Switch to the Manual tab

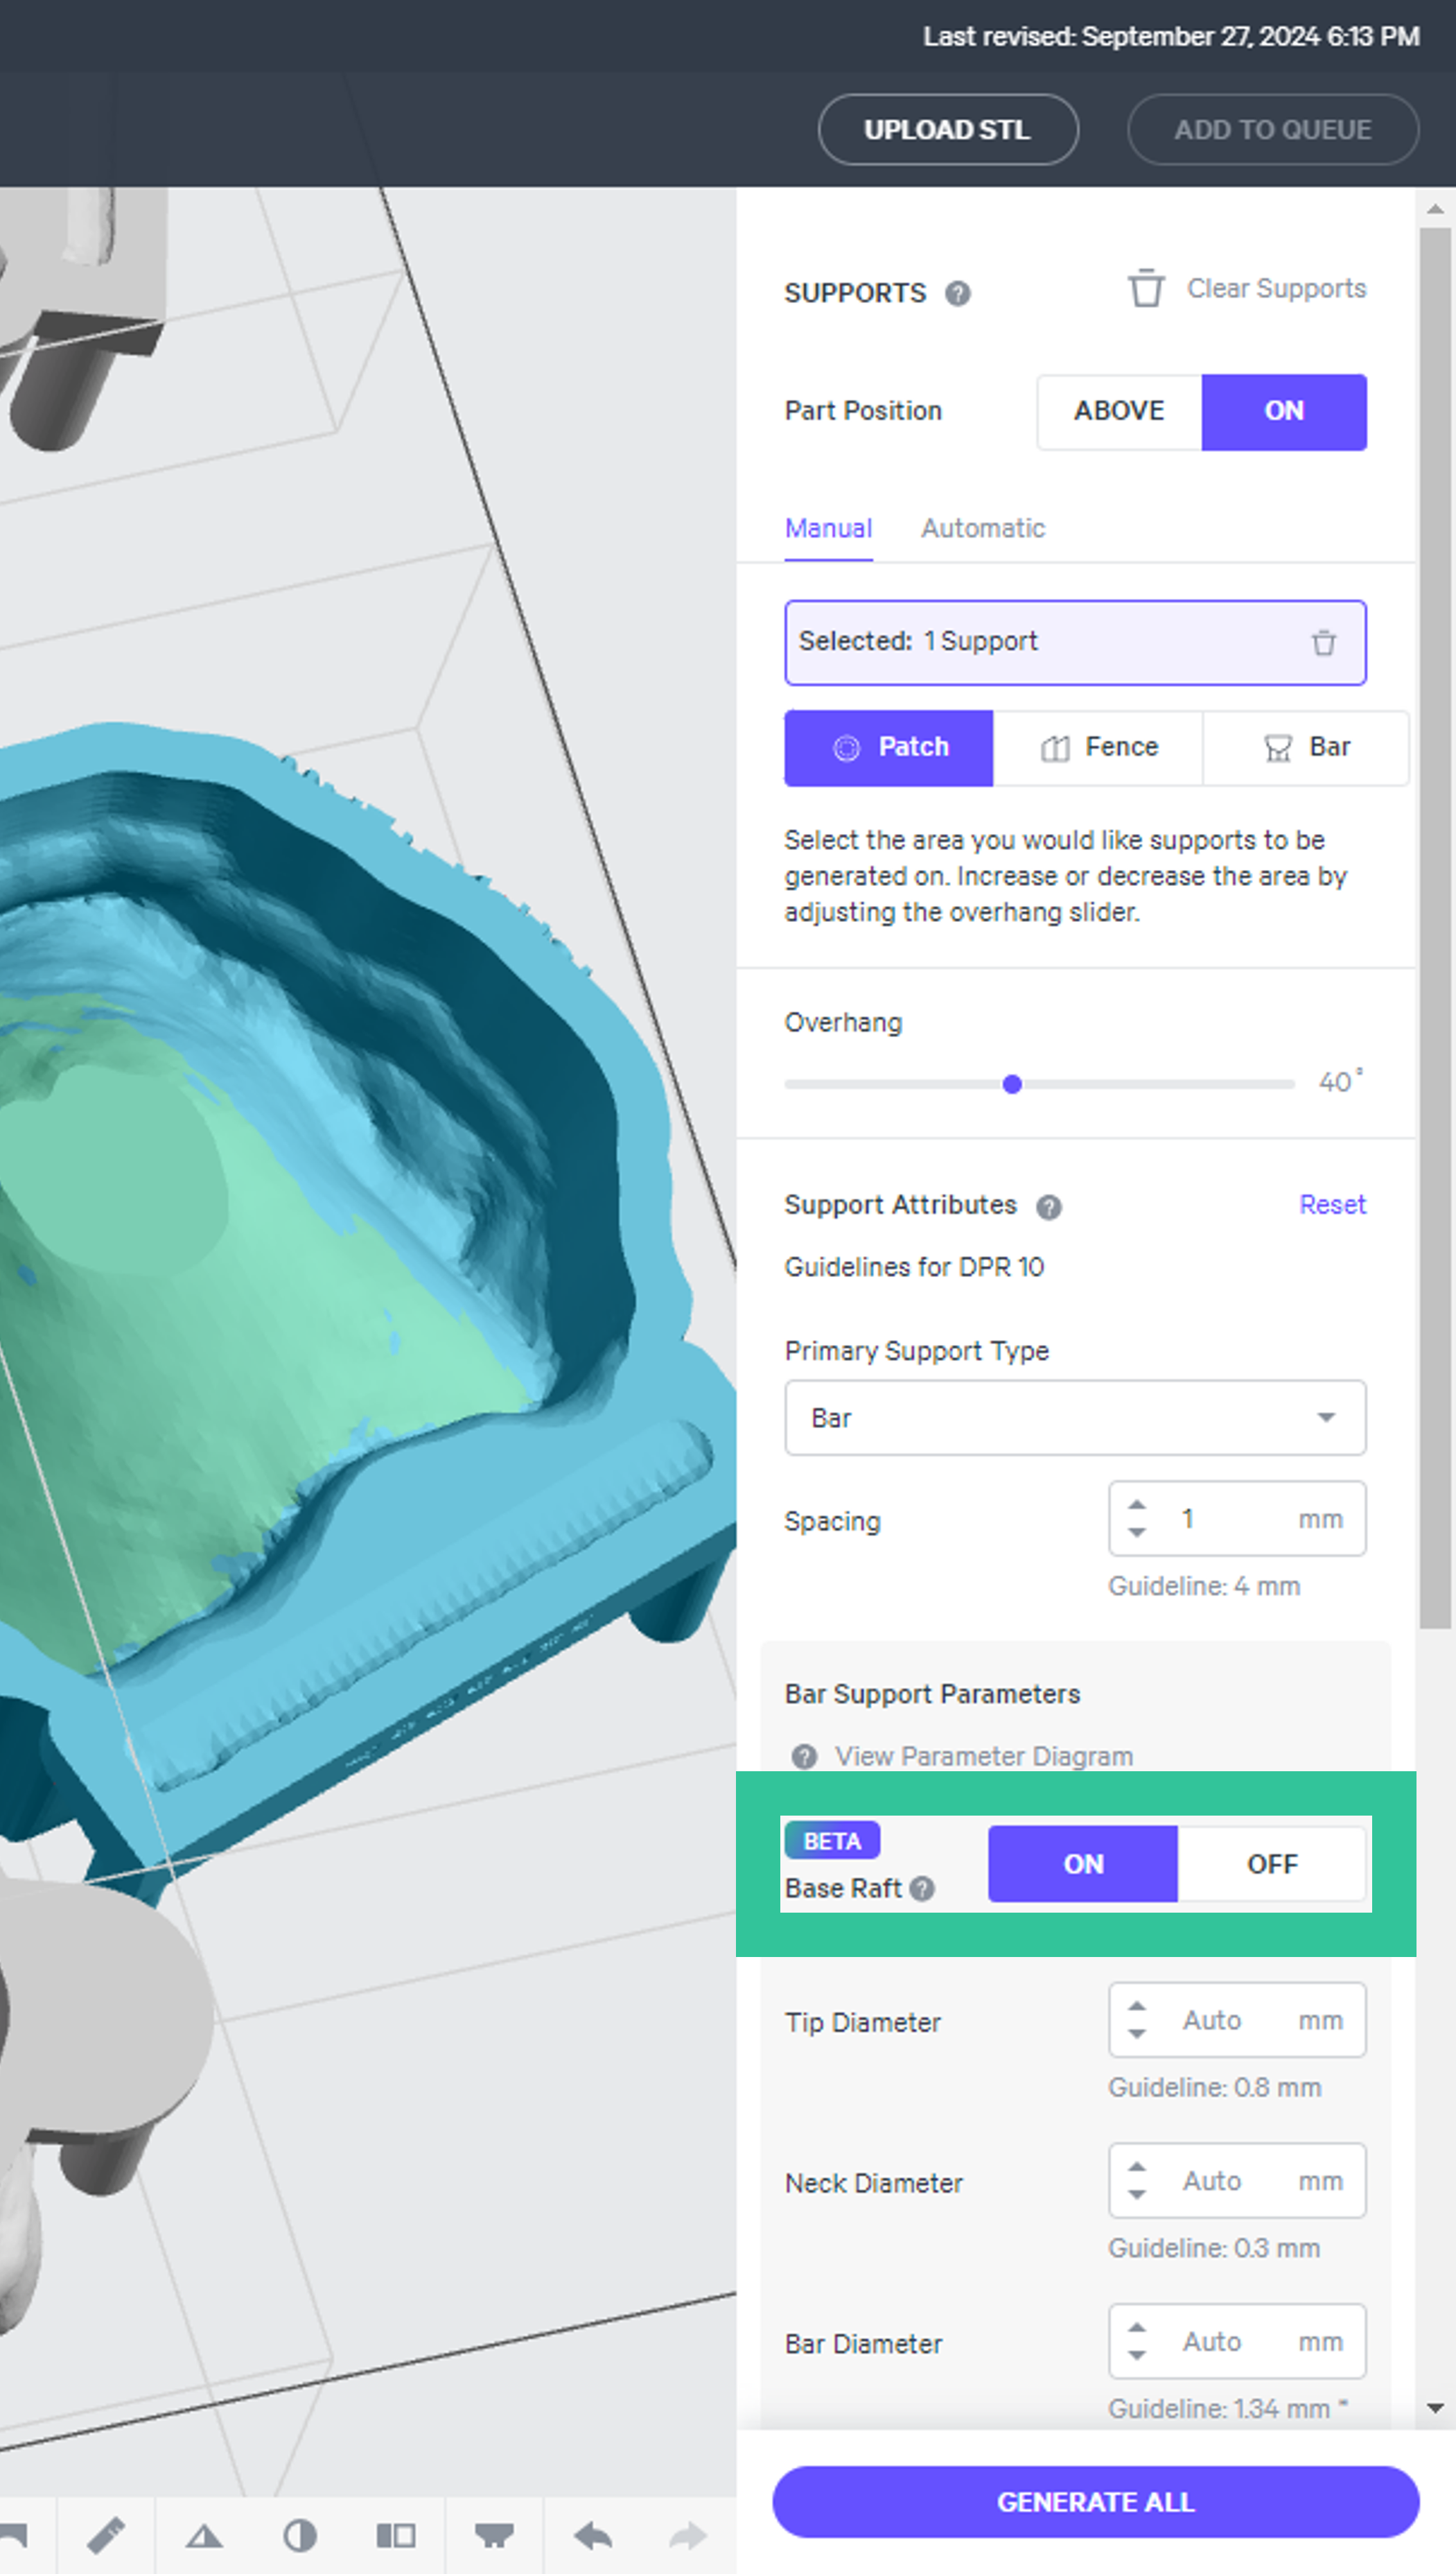(828, 529)
